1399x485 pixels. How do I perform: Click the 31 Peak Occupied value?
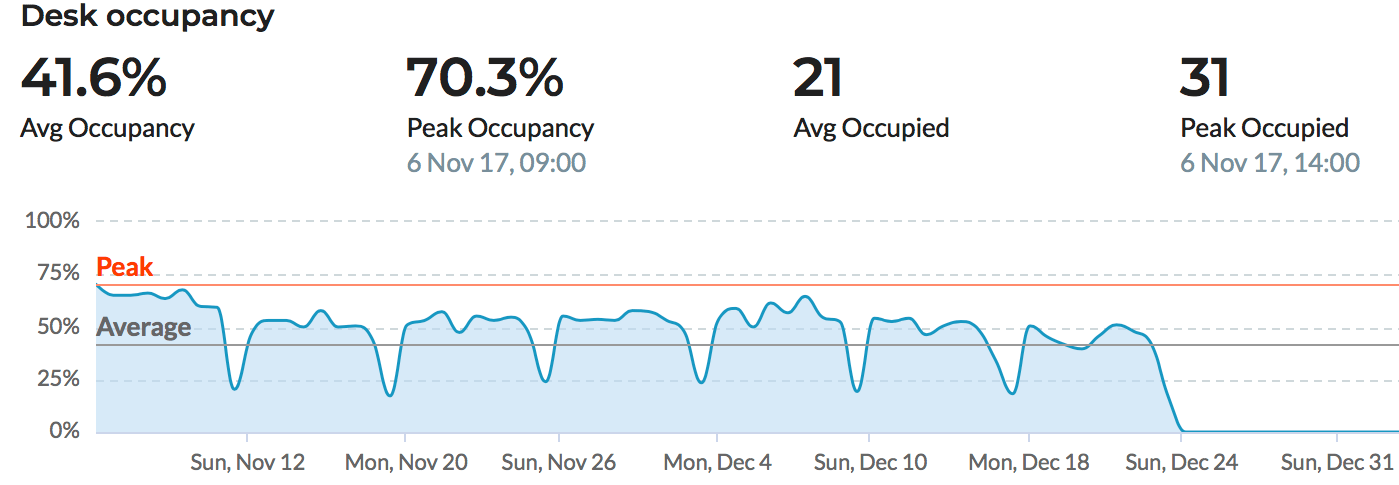[x=1205, y=80]
